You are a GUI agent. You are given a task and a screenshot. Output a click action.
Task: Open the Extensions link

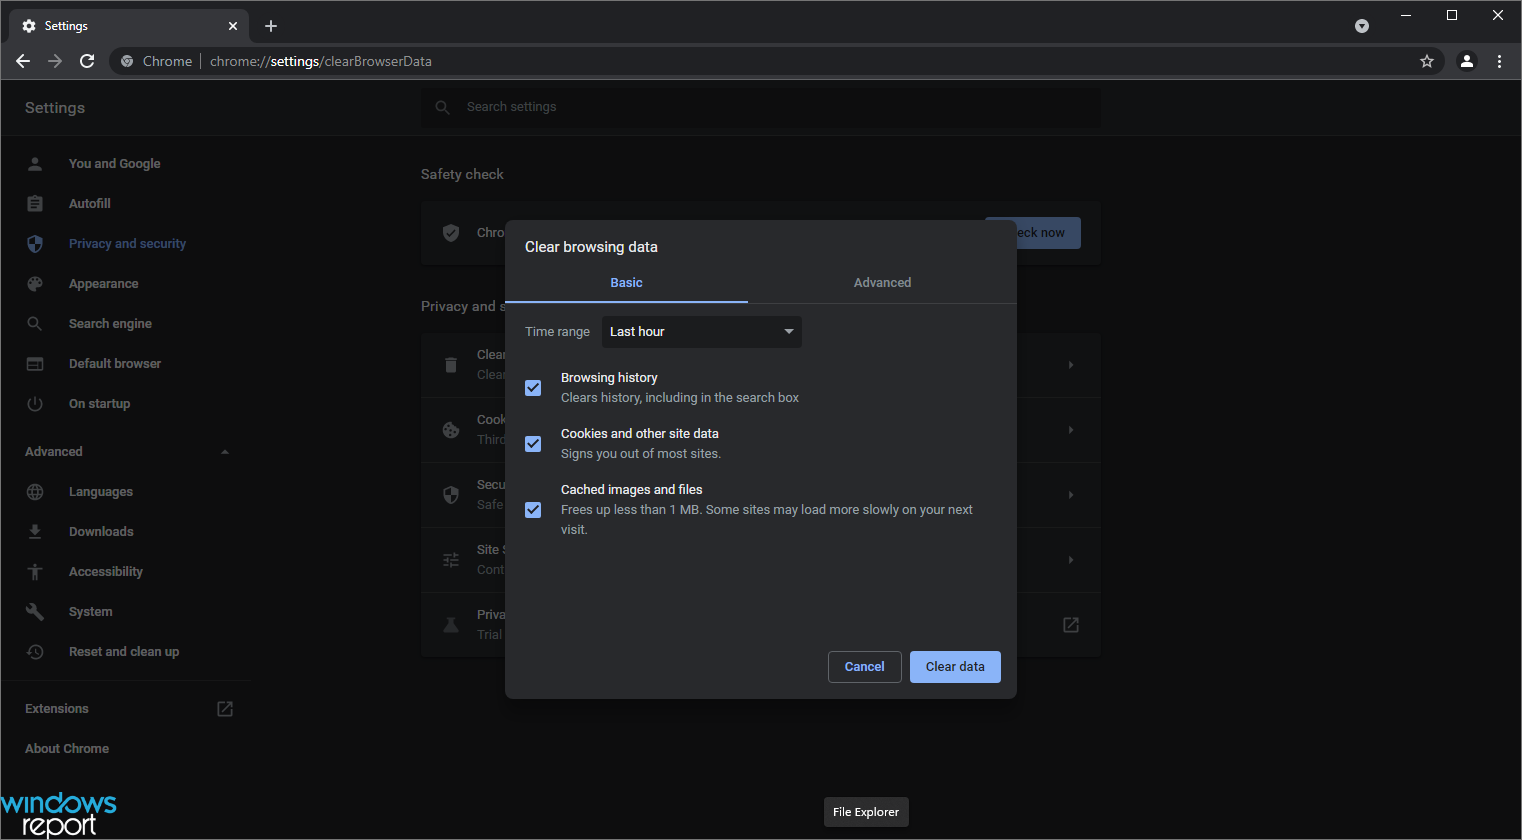[x=57, y=709]
